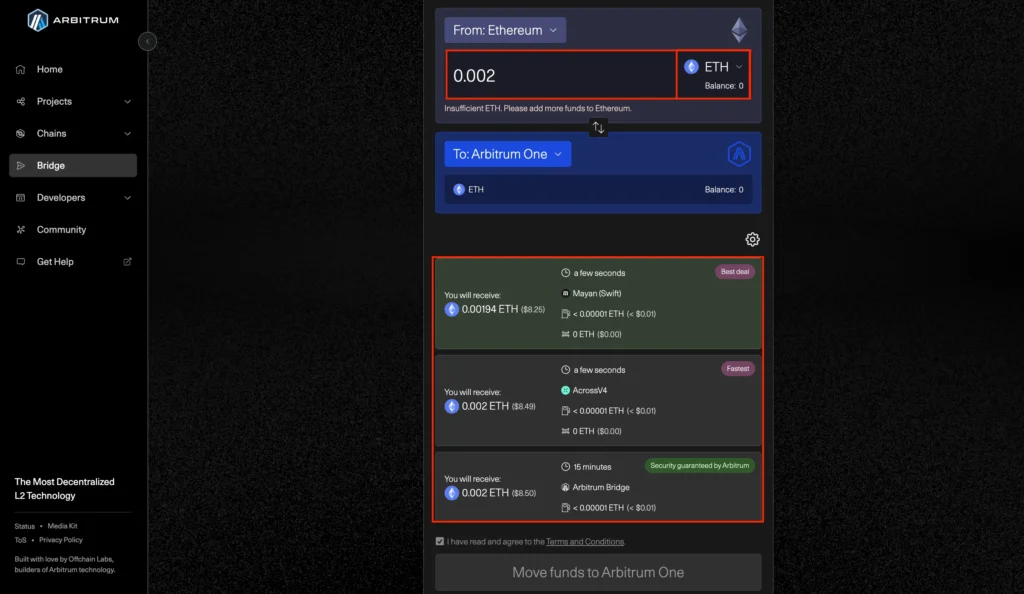1024x594 pixels.
Task: Expand the Developers submenu chevron
Action: click(127, 198)
